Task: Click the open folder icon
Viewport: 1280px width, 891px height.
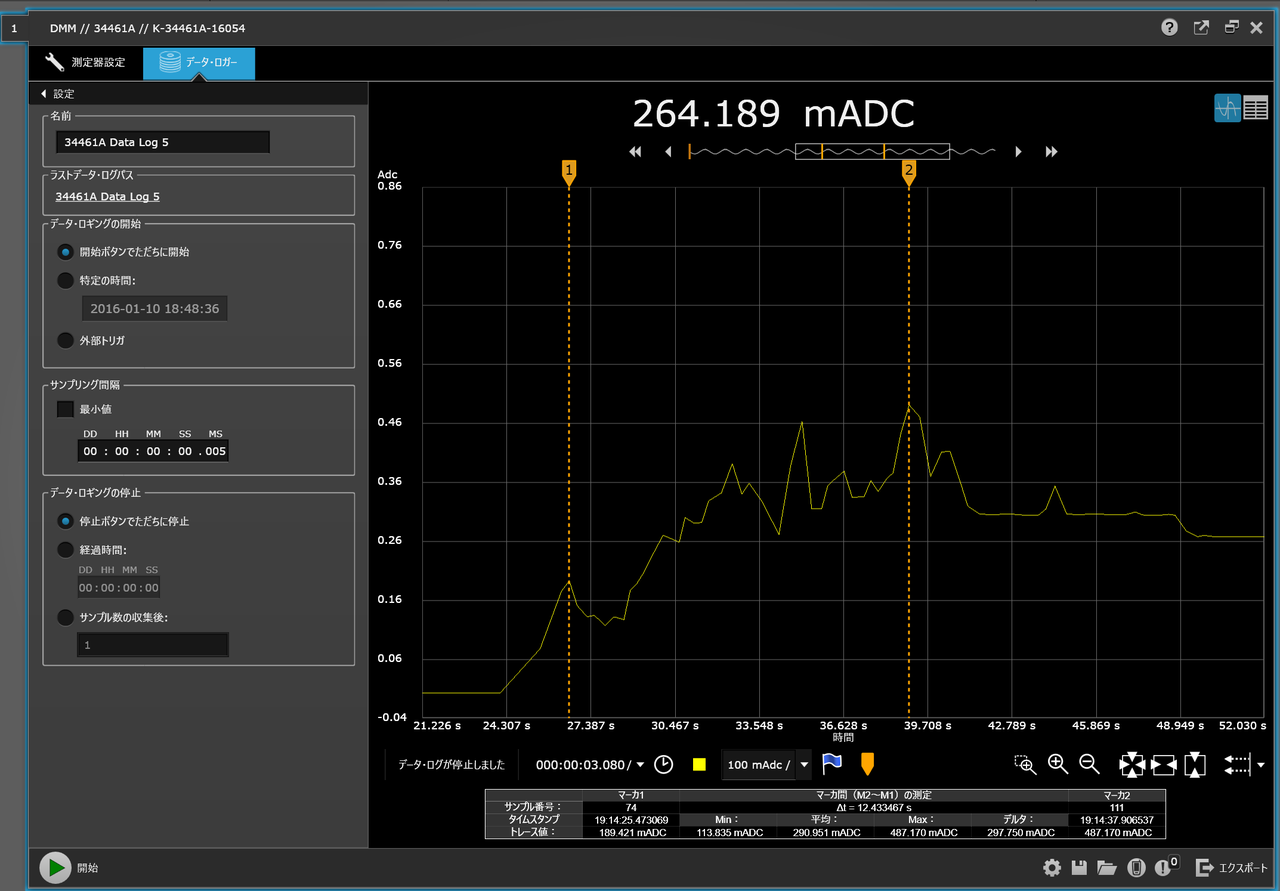Action: coord(1106,868)
